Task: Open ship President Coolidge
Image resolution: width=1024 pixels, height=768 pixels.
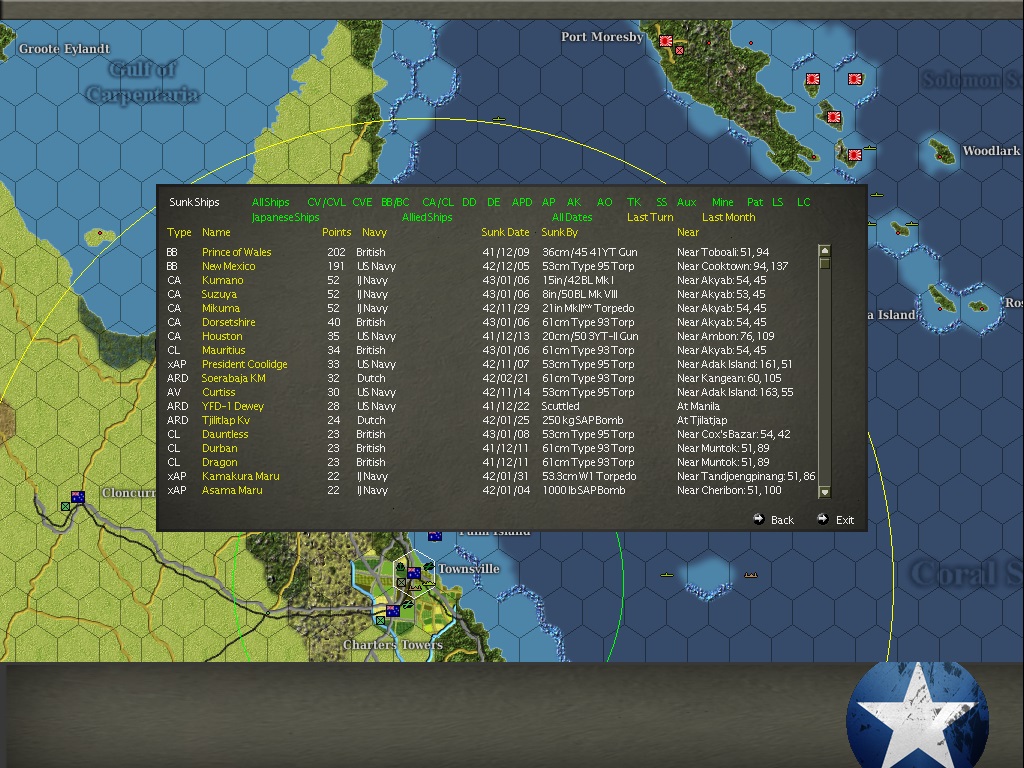Action: pyautogui.click(x=244, y=364)
